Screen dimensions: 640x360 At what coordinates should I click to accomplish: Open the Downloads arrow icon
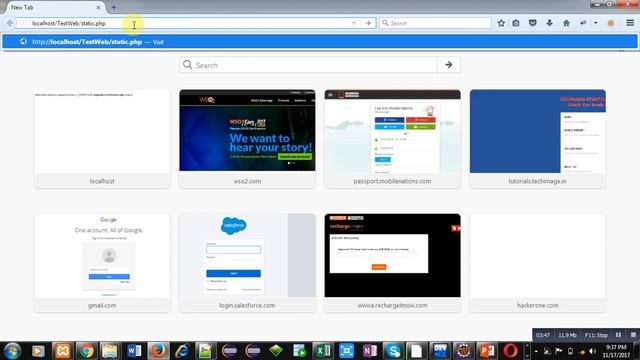click(549, 23)
